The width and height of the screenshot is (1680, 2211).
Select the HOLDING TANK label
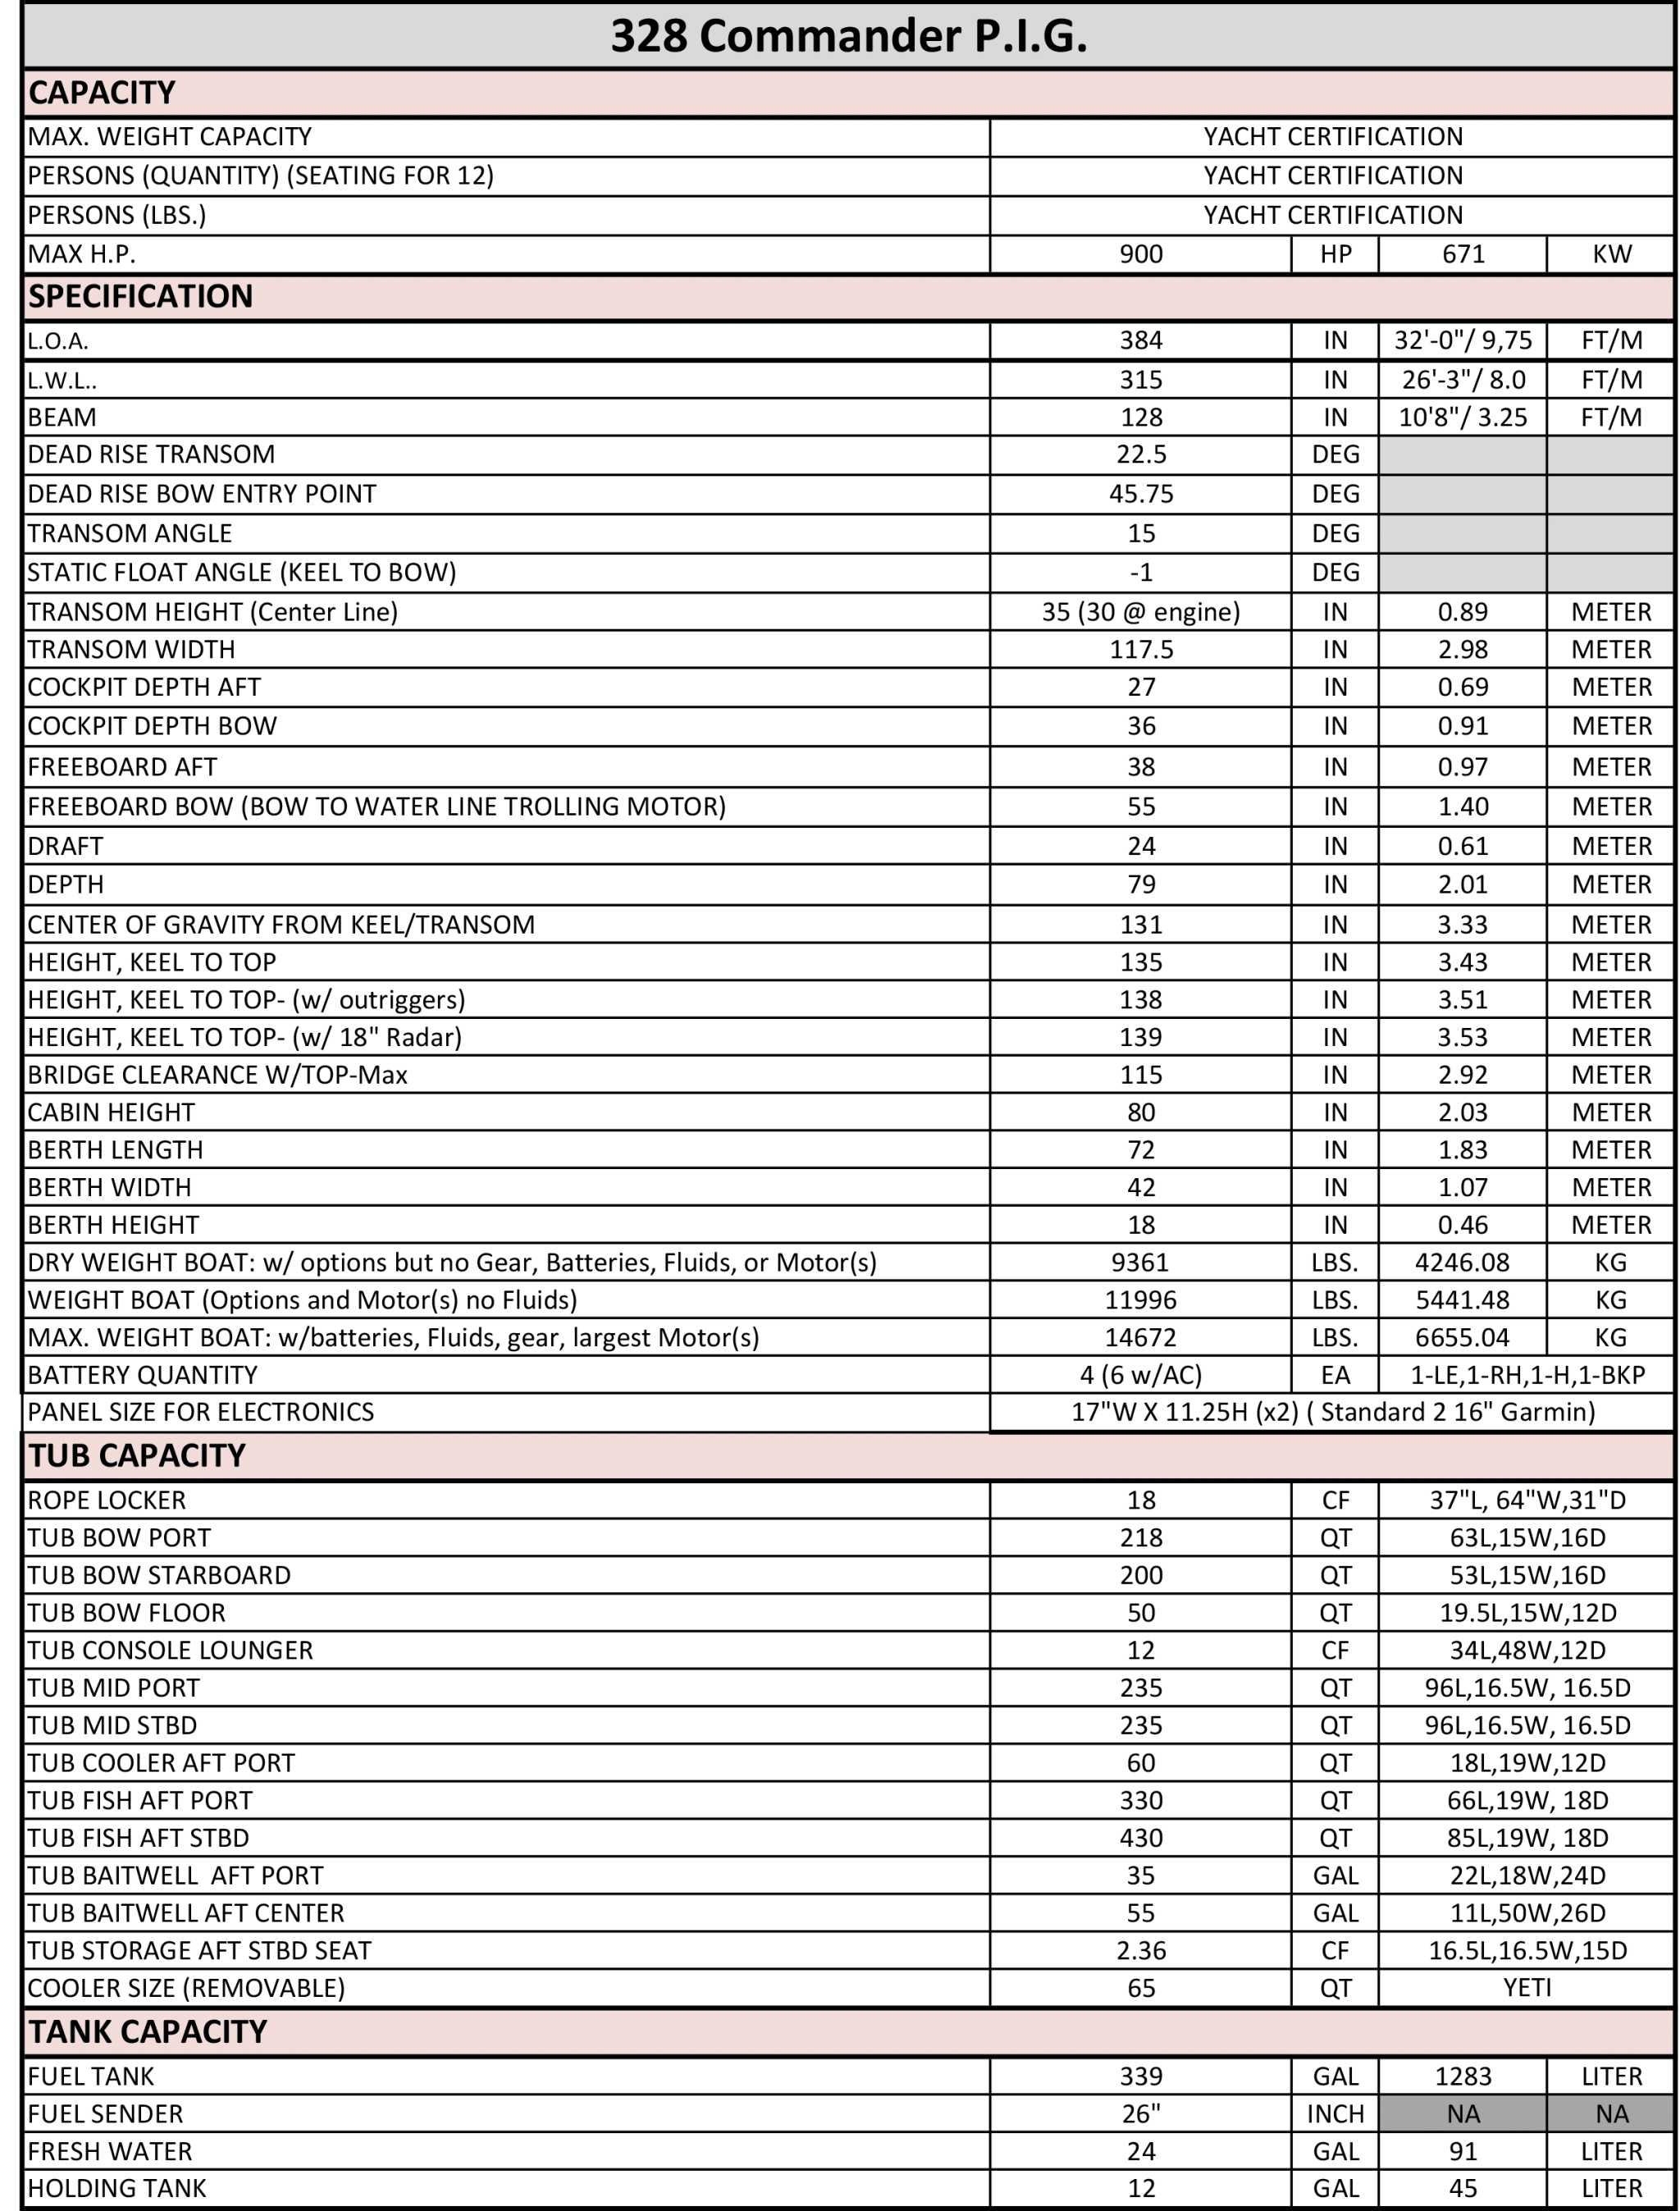116,2189
